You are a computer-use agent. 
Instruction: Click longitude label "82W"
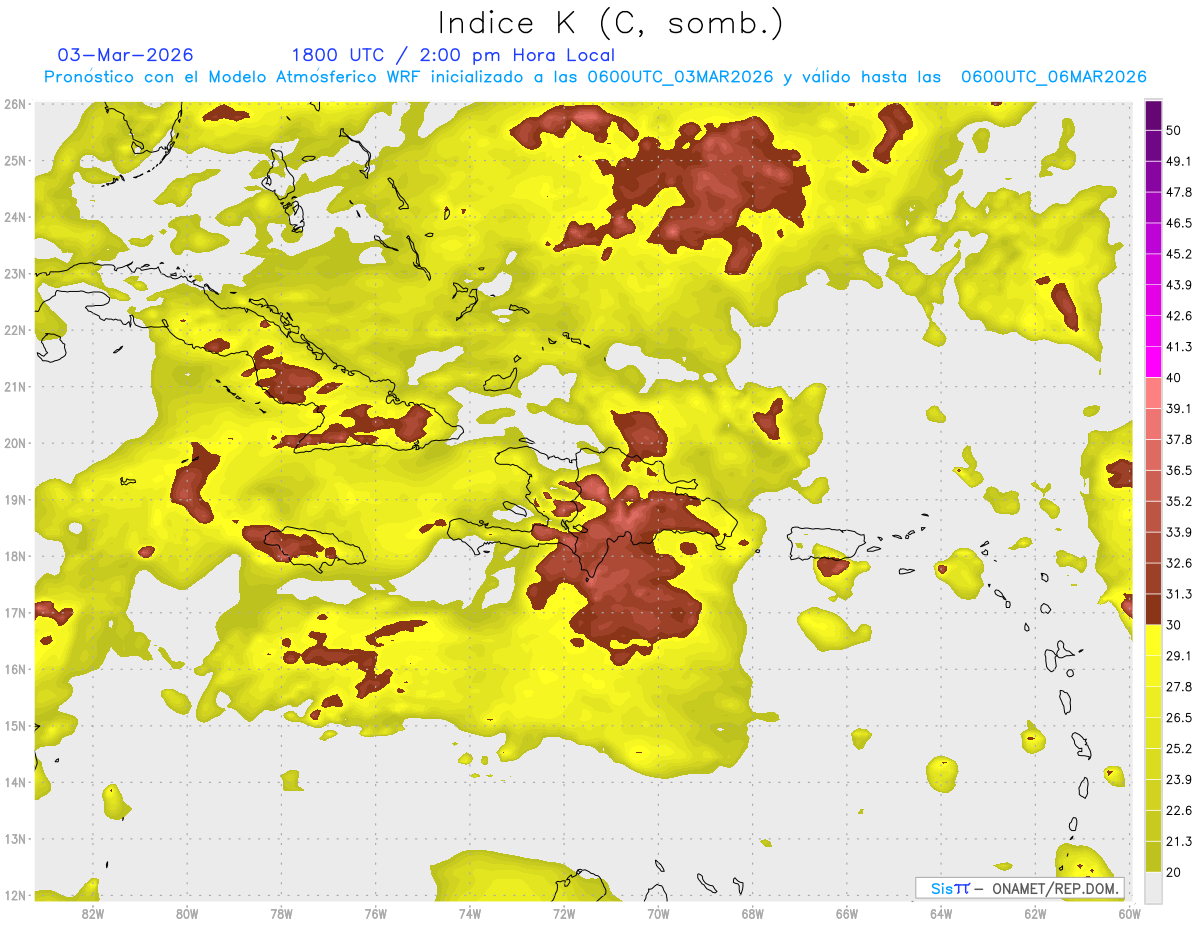pyautogui.click(x=92, y=913)
